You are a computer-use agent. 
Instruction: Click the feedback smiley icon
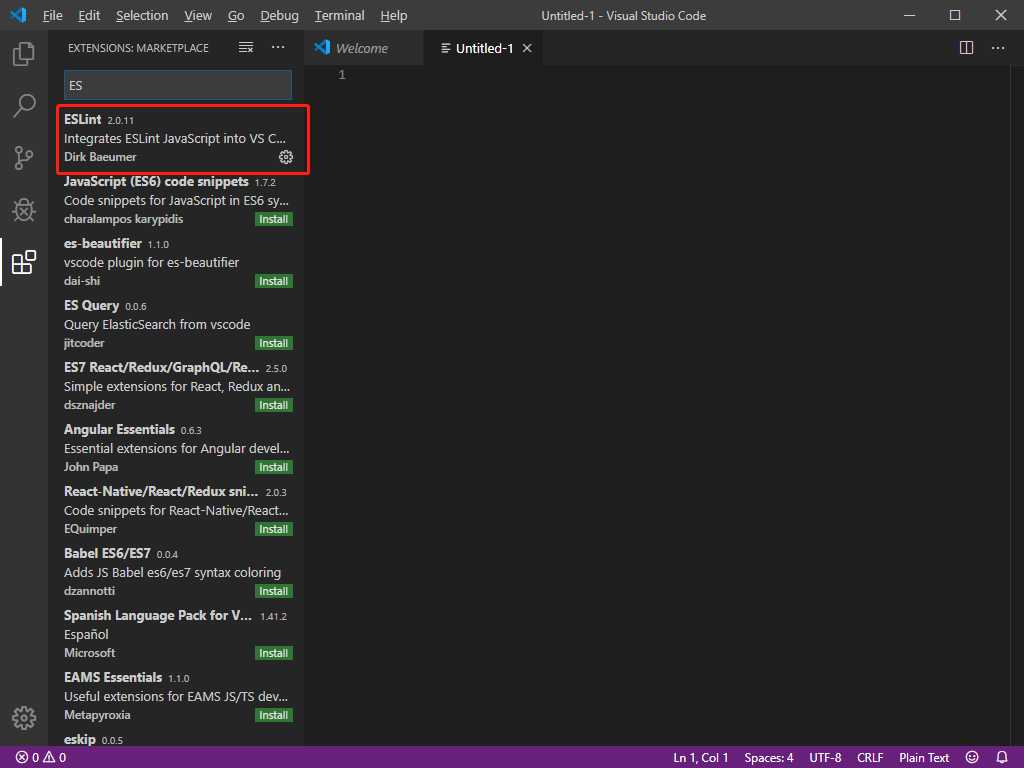coord(972,757)
